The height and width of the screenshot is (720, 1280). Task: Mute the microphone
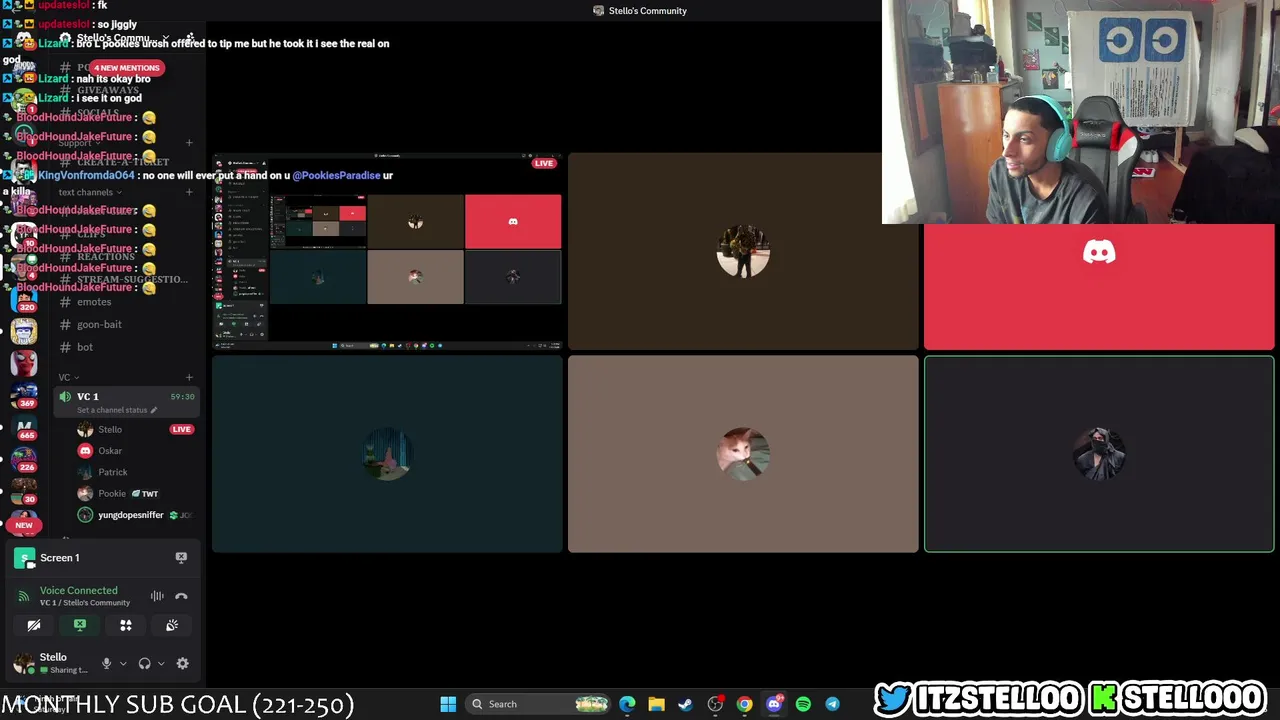[106, 663]
